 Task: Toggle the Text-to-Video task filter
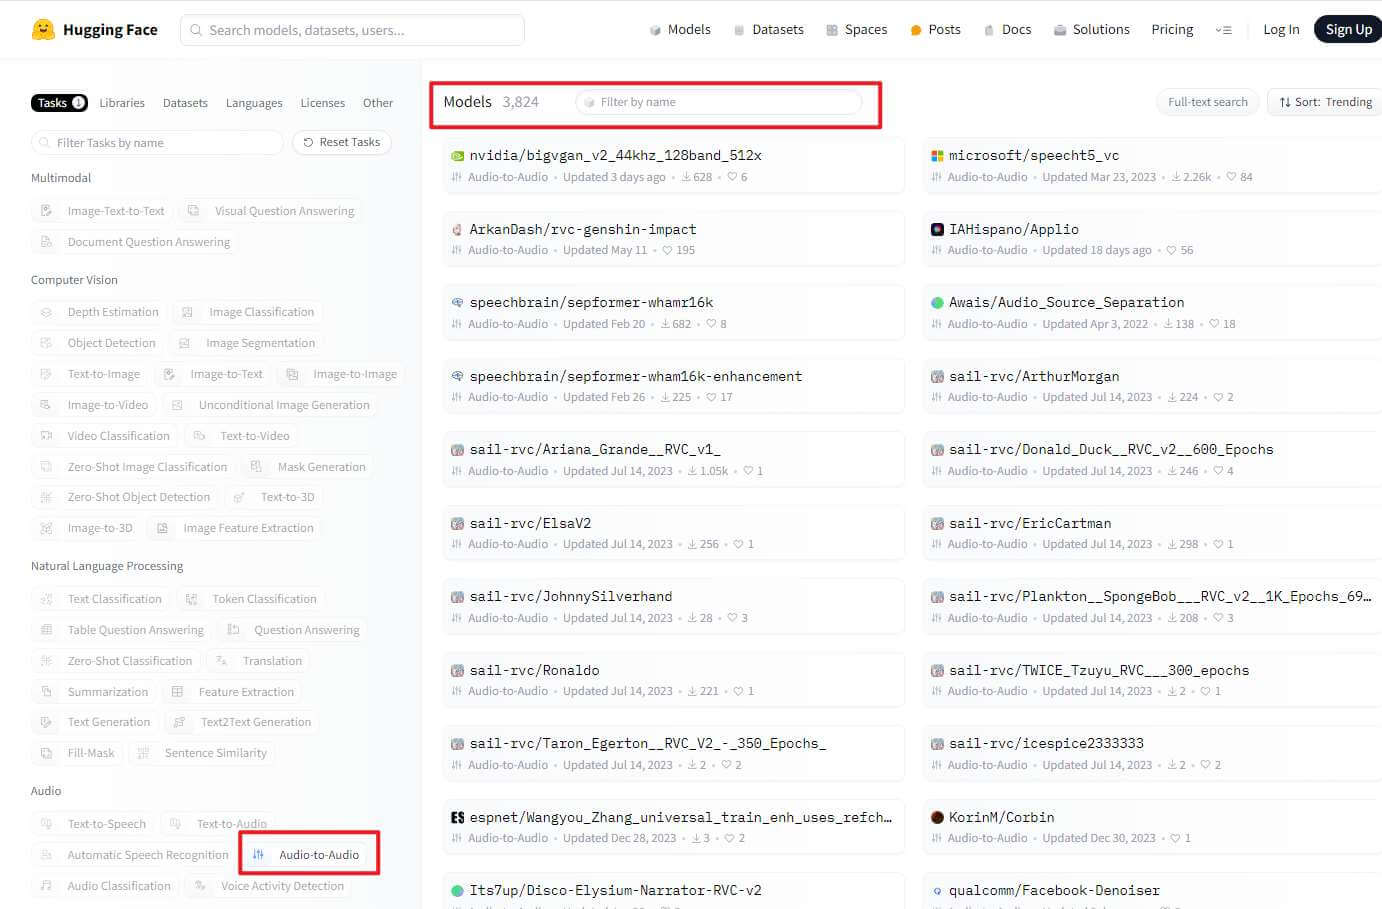point(240,436)
